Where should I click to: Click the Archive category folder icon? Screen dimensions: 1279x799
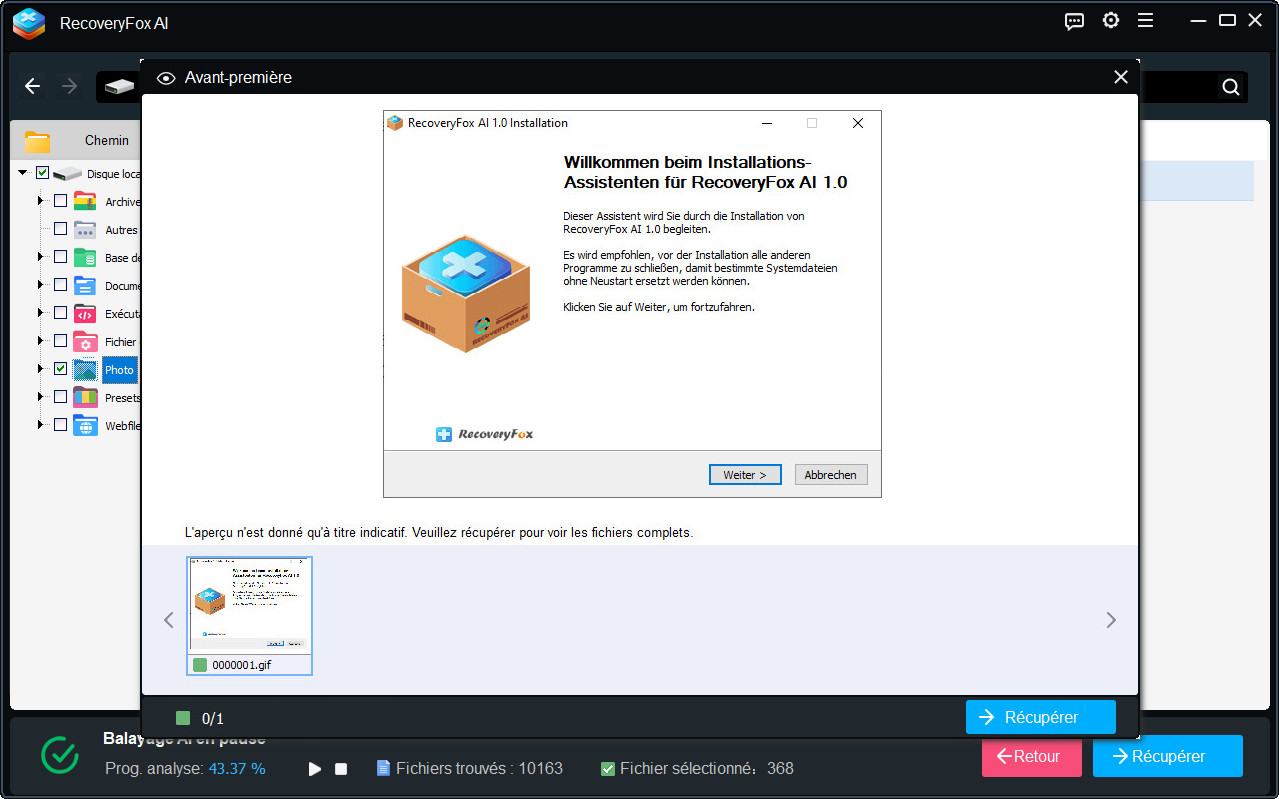point(85,201)
